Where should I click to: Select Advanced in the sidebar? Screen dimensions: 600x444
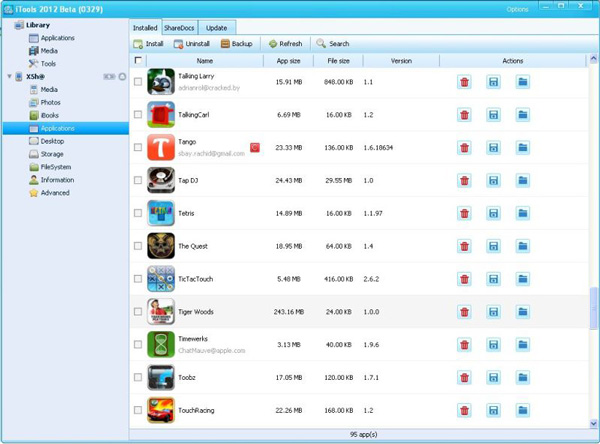pyautogui.click(x=49, y=193)
